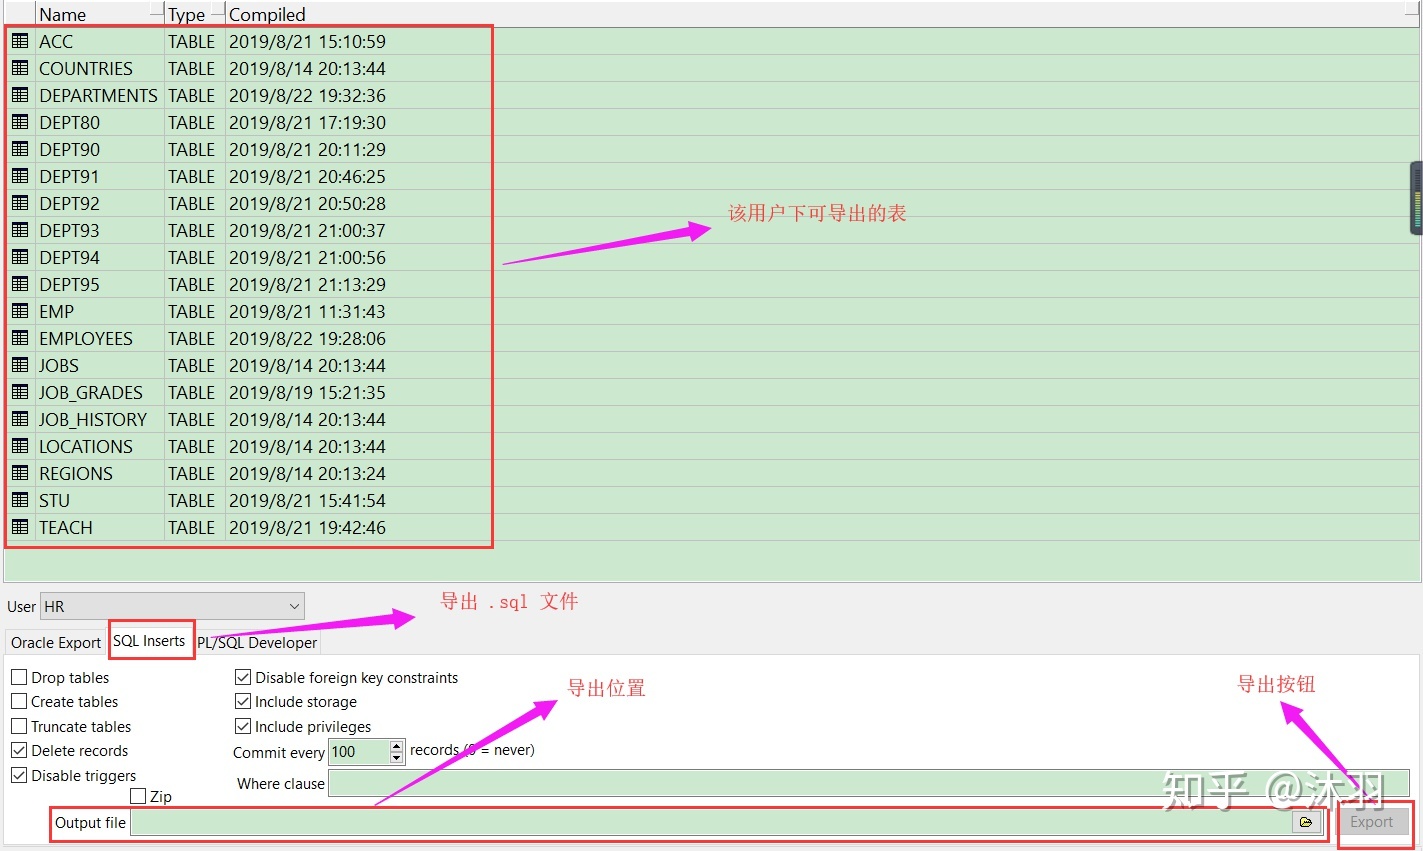Toggle the Zip checkbox
This screenshot has width=1423, height=851.
[138, 796]
